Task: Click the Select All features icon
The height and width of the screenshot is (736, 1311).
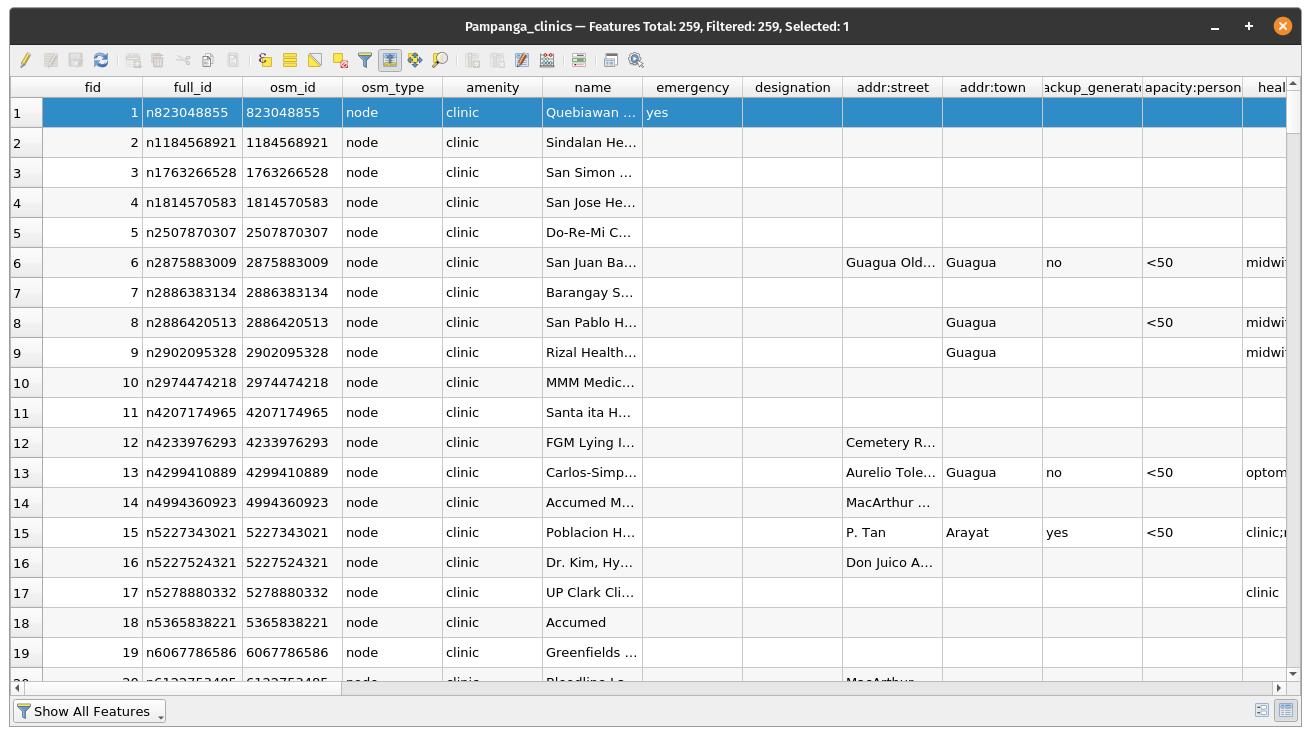Action: (x=290, y=60)
